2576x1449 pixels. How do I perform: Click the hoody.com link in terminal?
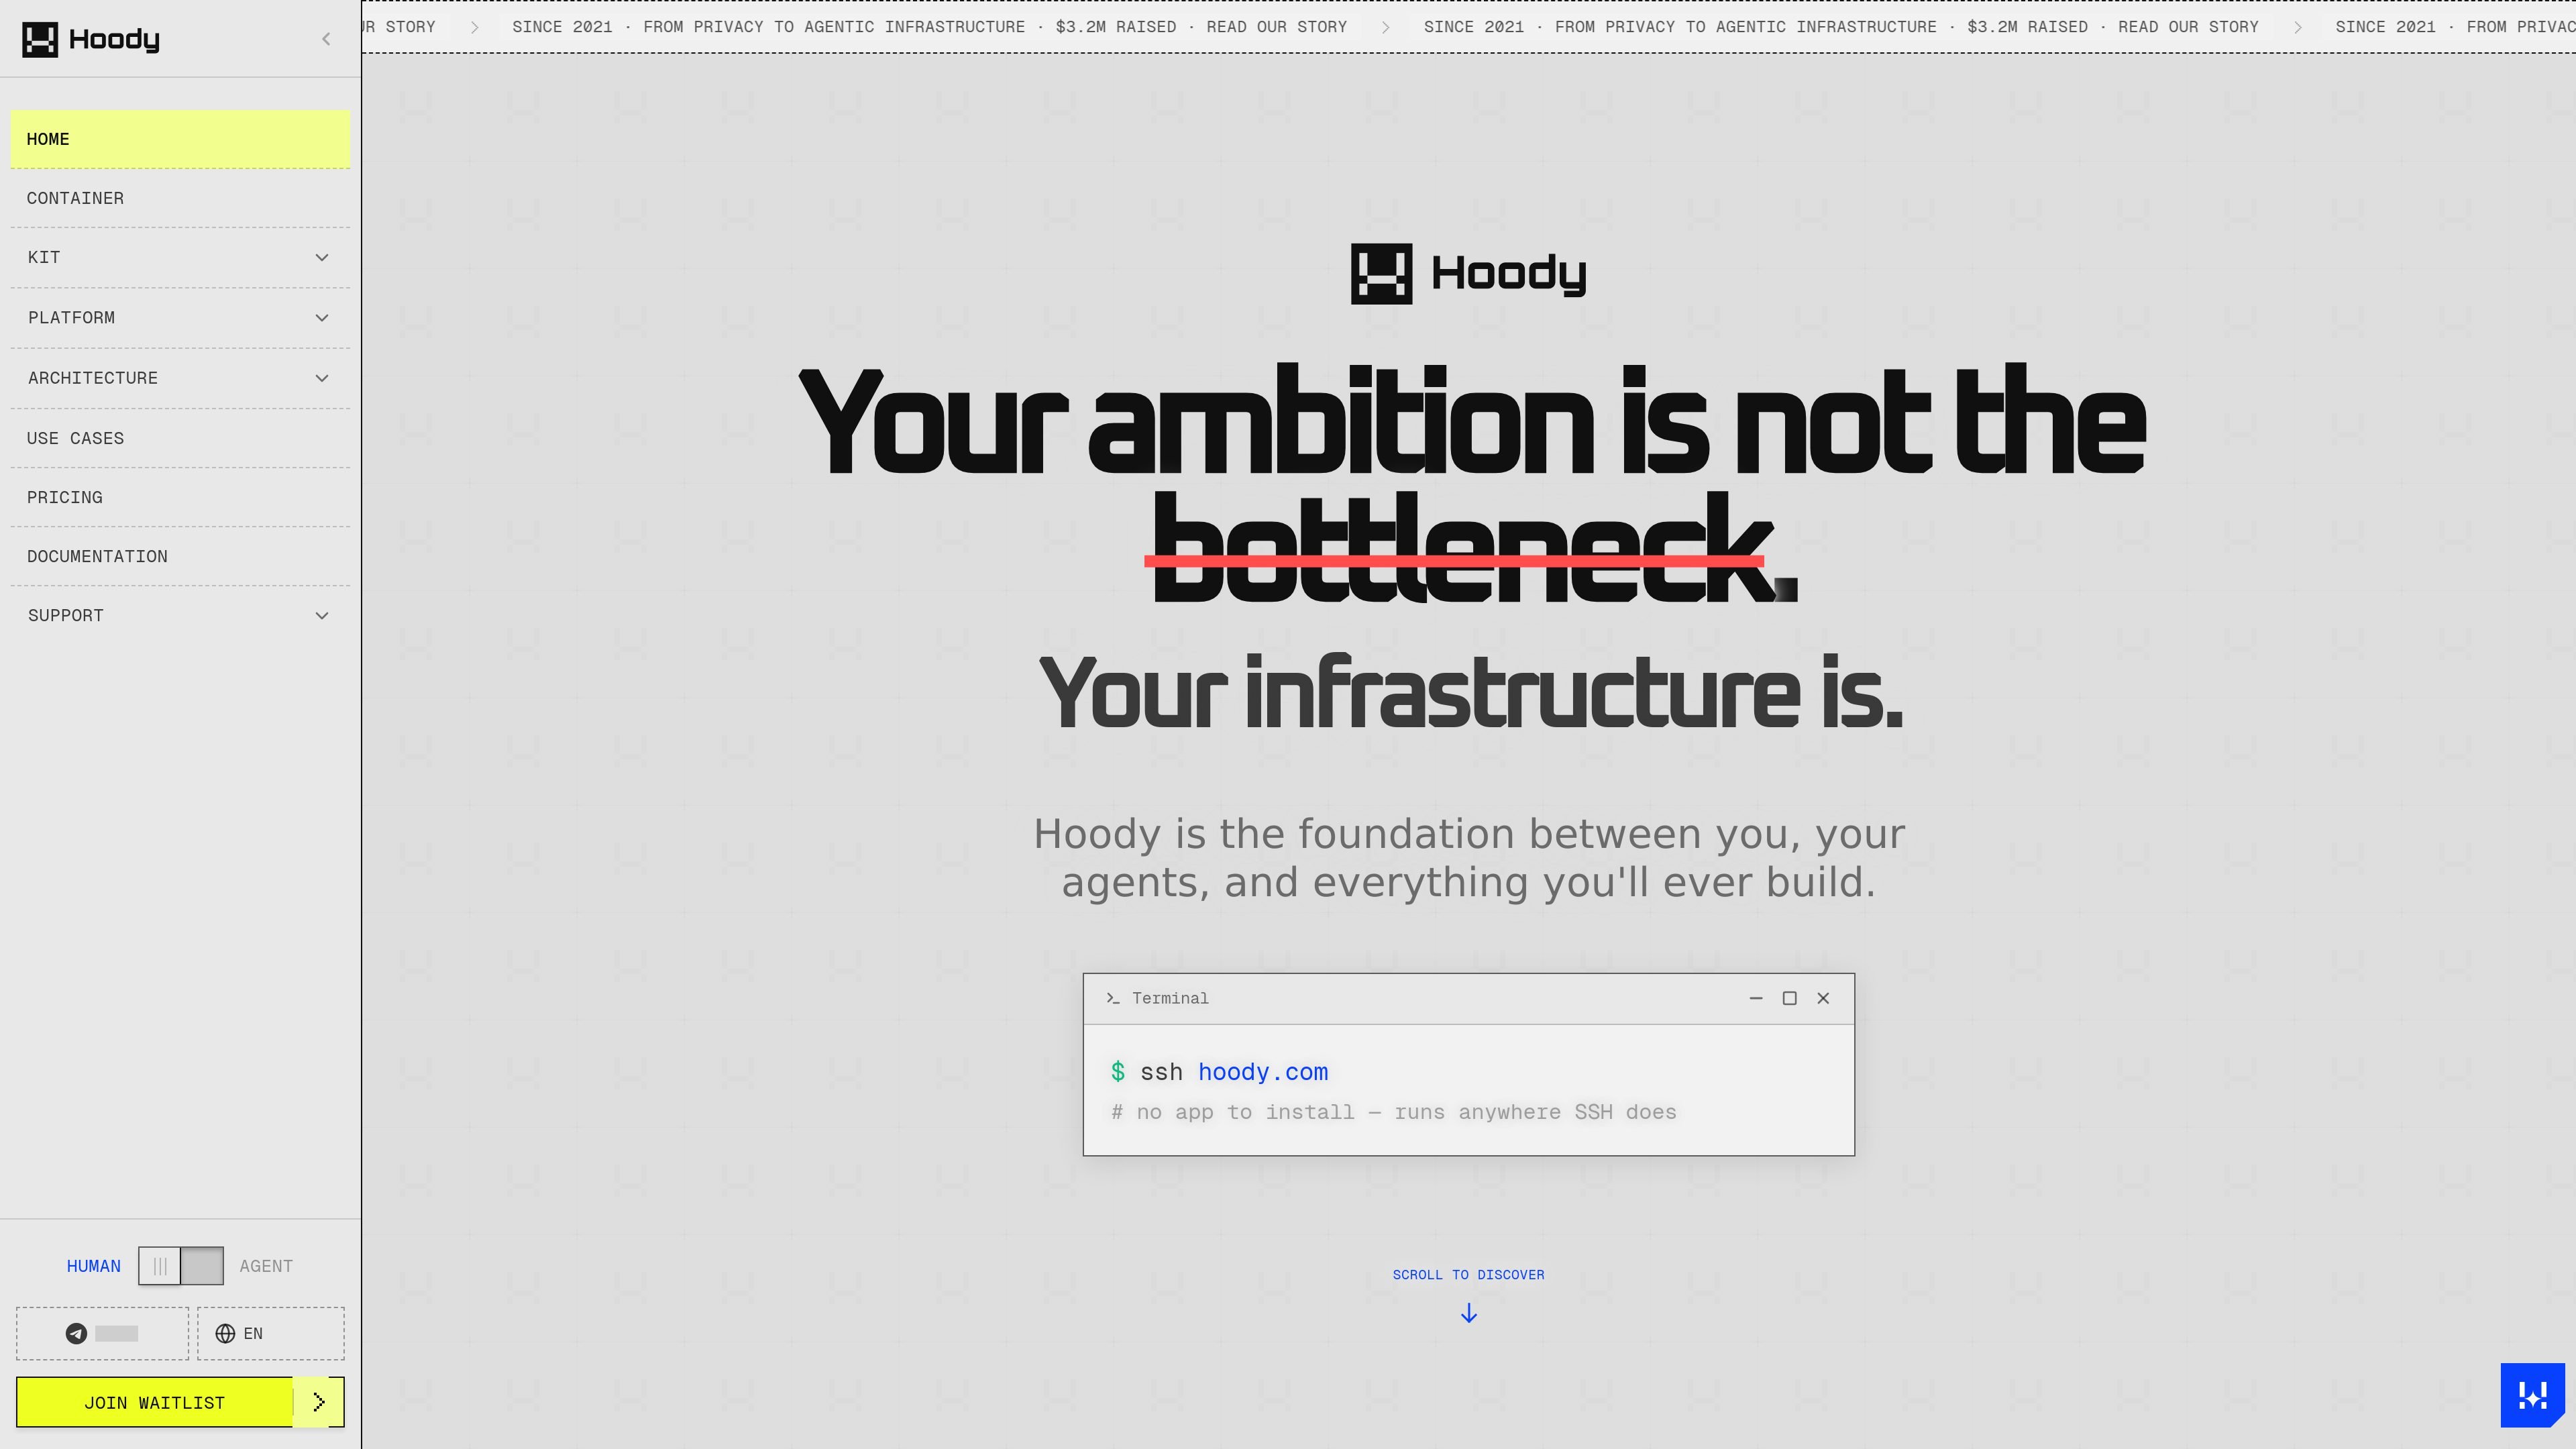1263,1072
